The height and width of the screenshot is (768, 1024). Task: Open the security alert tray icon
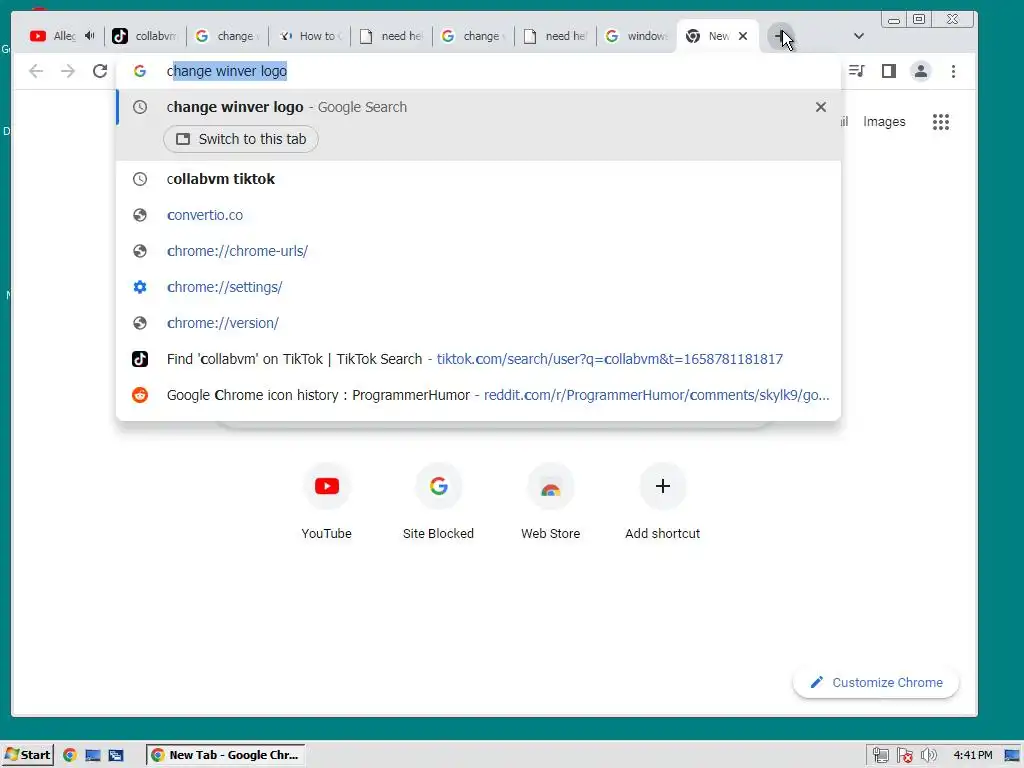pyautogui.click(x=904, y=756)
